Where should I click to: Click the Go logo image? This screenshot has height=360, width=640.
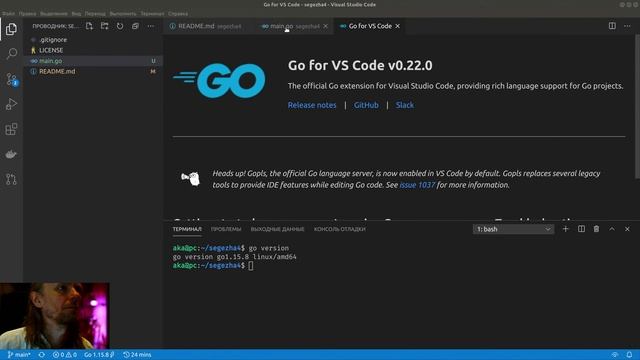tap(220, 80)
